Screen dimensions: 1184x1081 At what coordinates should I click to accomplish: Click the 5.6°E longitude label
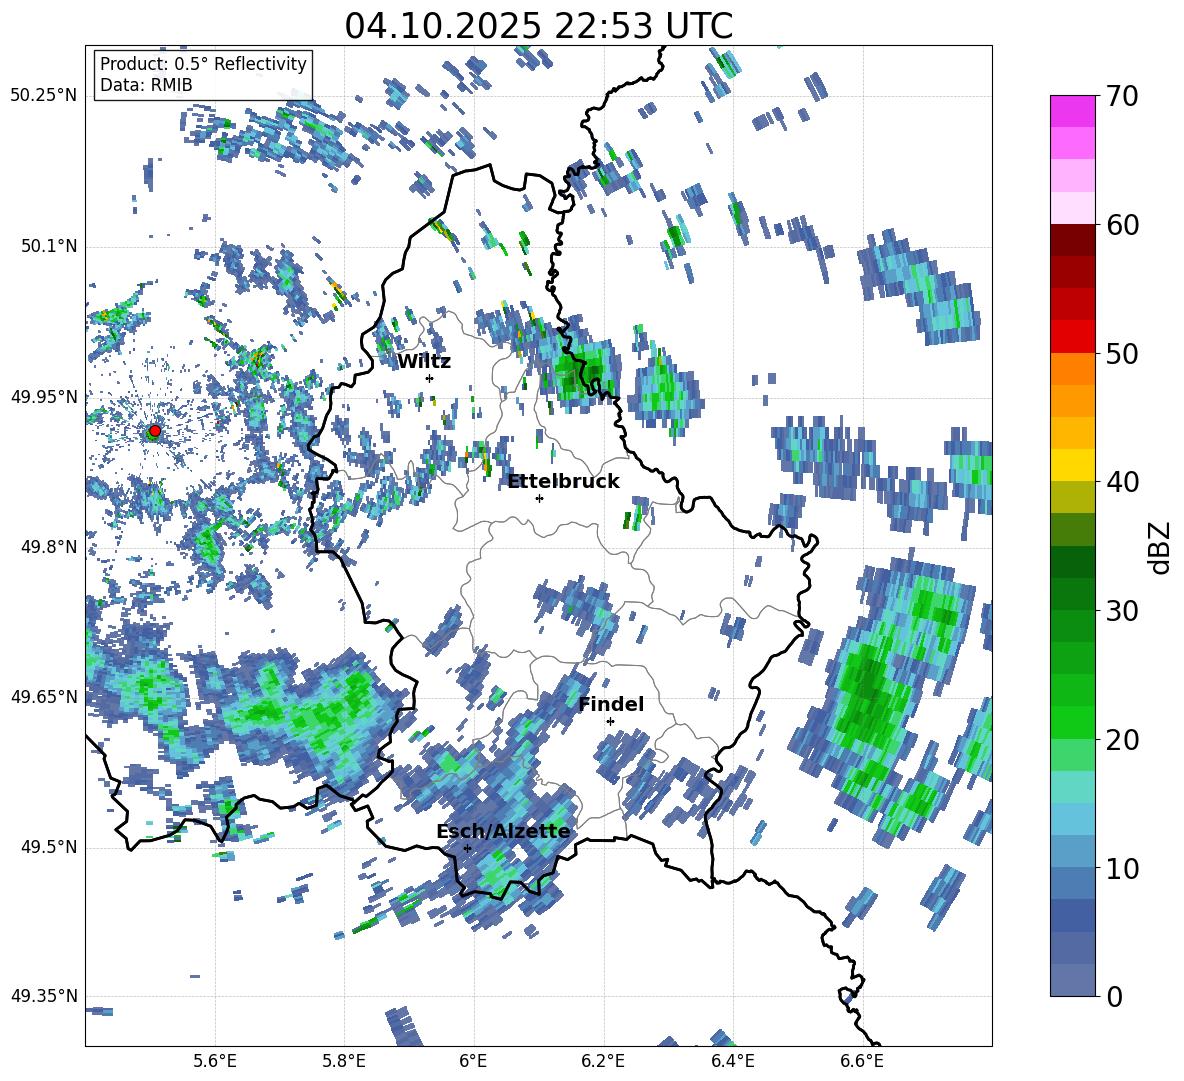pyautogui.click(x=215, y=1061)
